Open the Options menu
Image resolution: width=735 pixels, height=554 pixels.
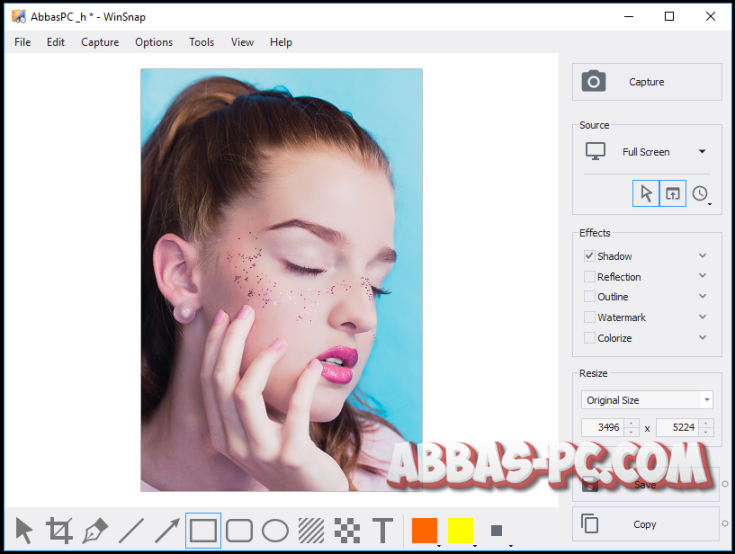pos(154,42)
